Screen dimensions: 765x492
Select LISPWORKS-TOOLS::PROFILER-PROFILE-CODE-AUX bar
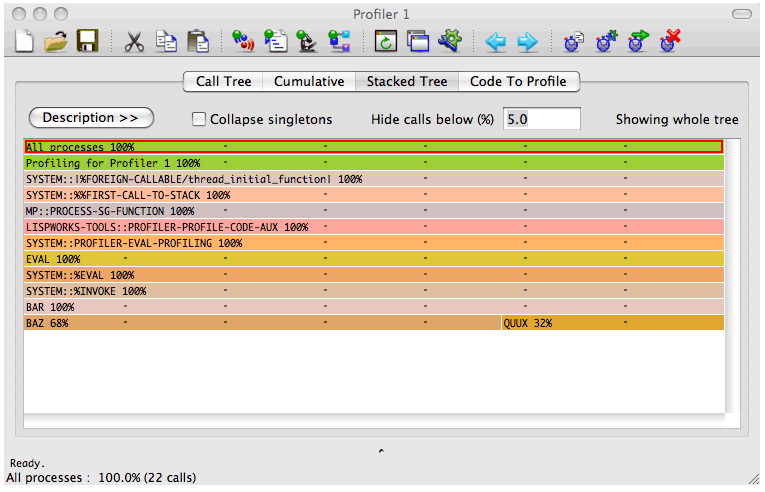(374, 227)
